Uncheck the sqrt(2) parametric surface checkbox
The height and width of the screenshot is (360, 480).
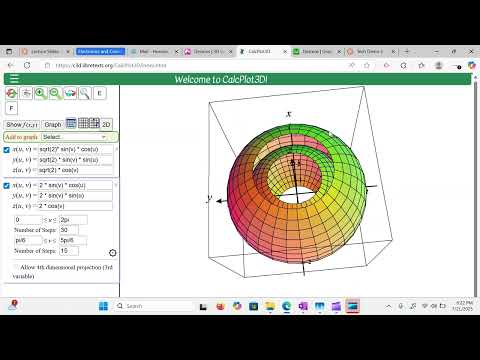(6, 150)
